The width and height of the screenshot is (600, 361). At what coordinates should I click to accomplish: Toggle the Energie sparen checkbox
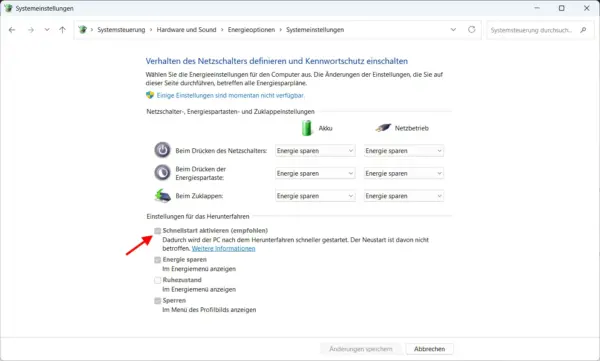point(157,260)
